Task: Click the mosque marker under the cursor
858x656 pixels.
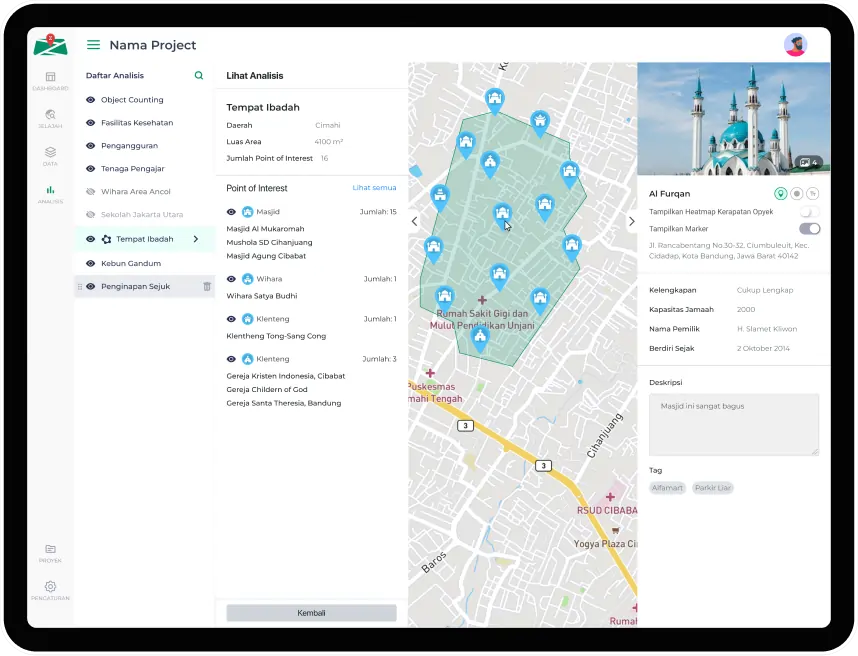Action: tap(502, 214)
